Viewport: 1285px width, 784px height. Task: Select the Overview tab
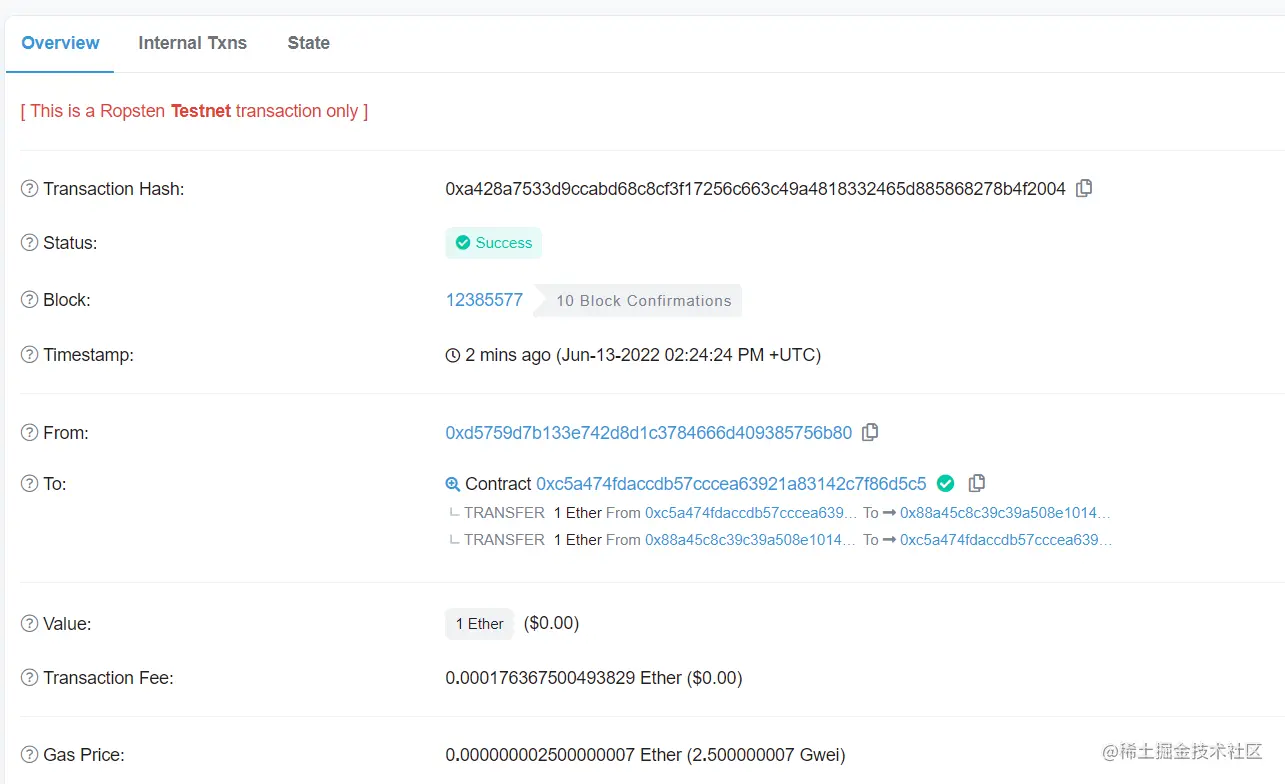pyautogui.click(x=60, y=43)
